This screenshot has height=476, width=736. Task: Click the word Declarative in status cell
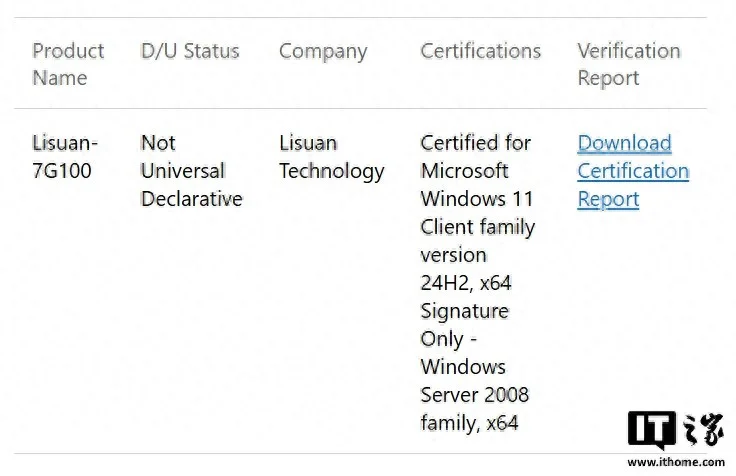coord(191,199)
